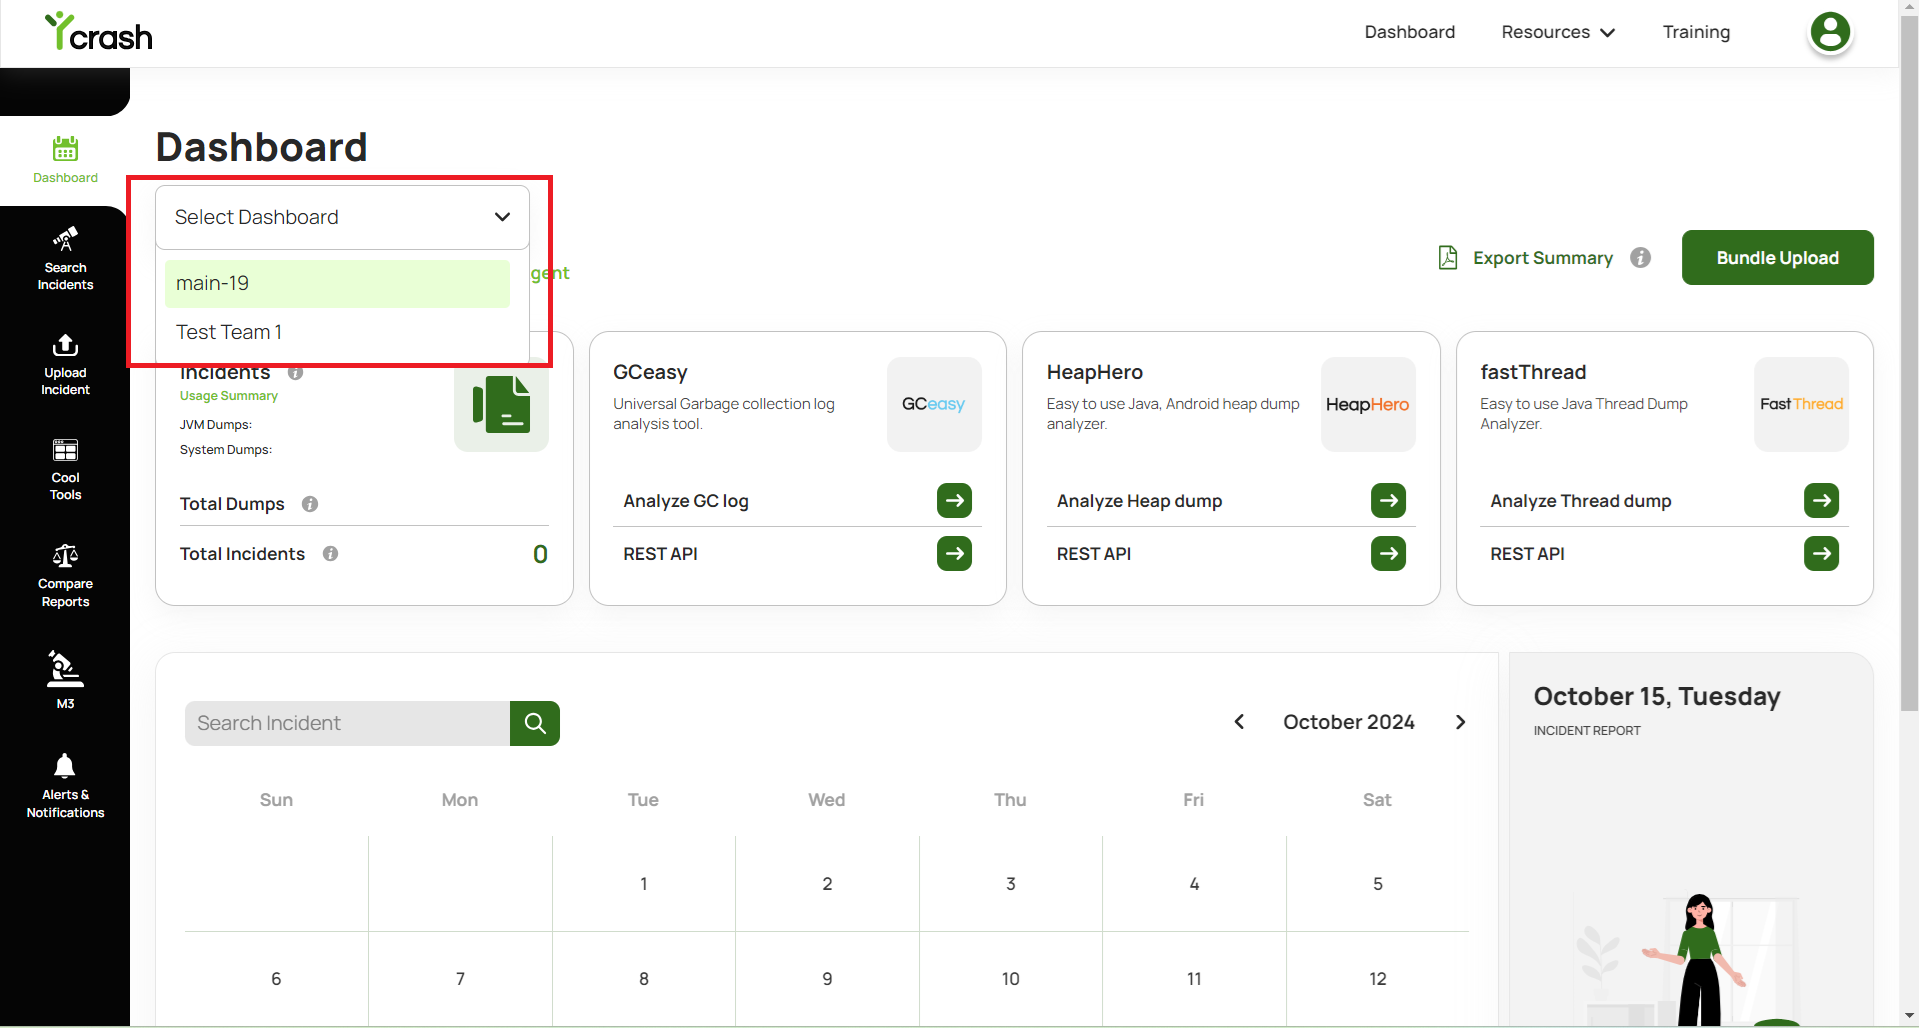Image resolution: width=1919 pixels, height=1028 pixels.
Task: Click the Analyze GC log arrow
Action: [954, 500]
